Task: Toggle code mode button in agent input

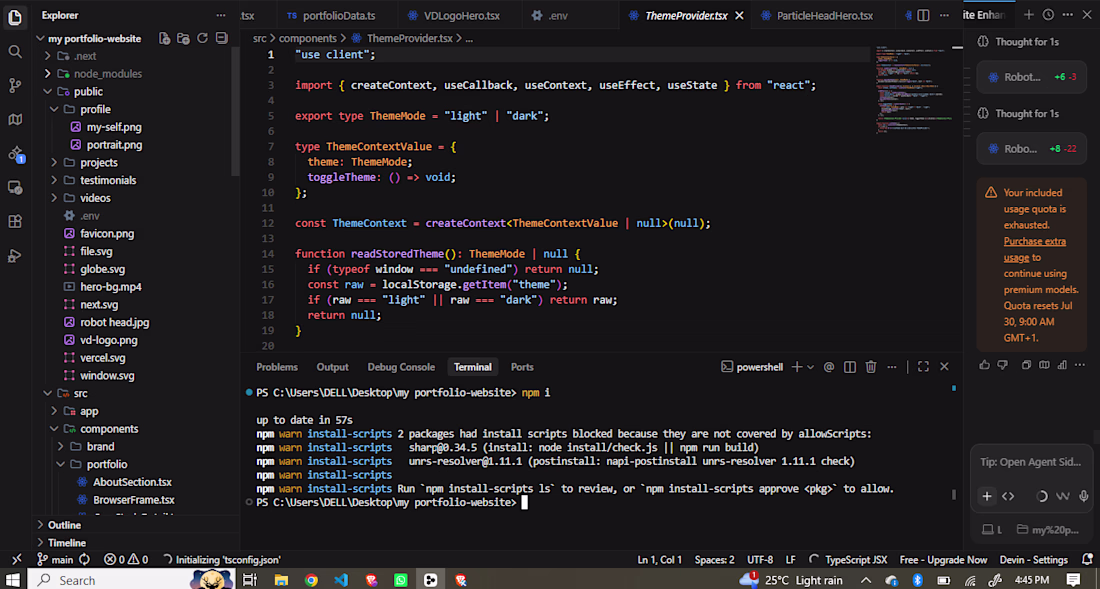Action: (1008, 496)
